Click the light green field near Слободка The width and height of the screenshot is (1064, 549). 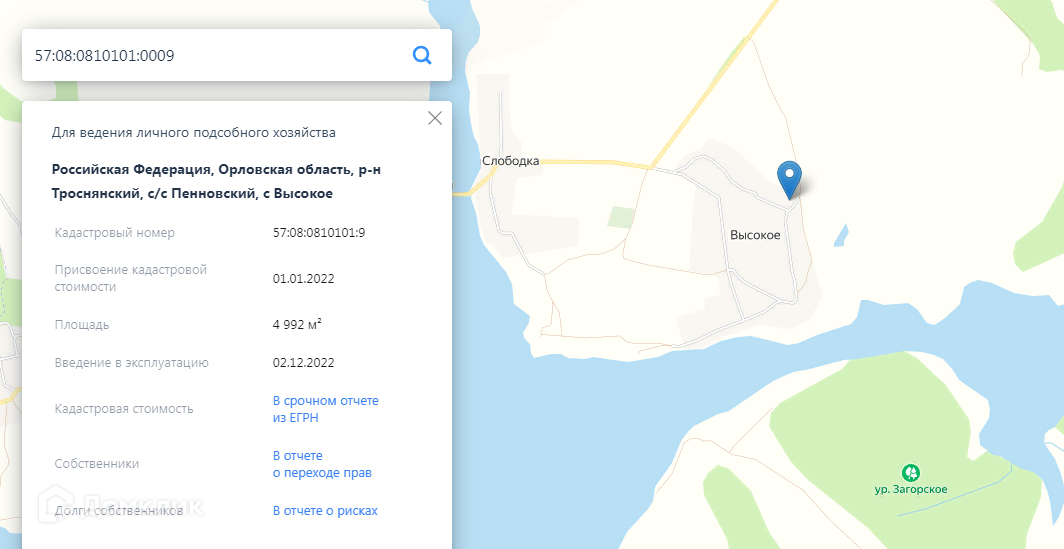[622, 216]
